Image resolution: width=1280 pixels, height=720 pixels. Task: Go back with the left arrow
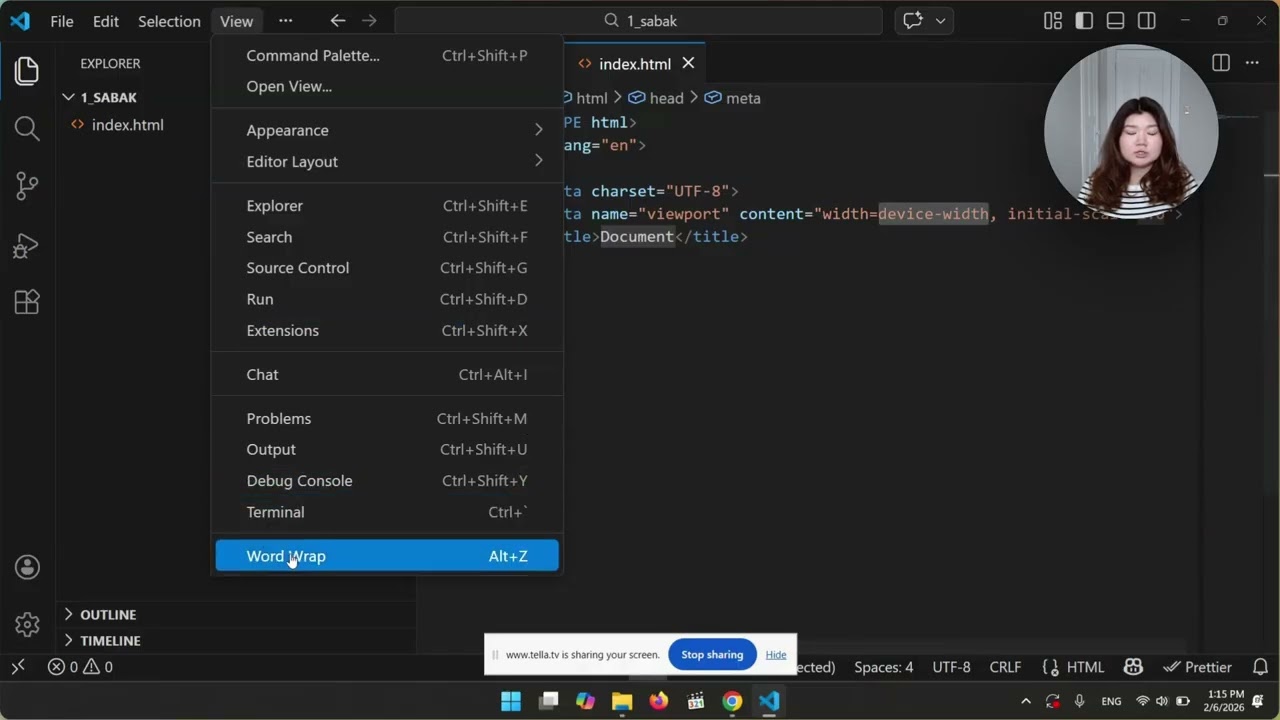click(x=338, y=21)
